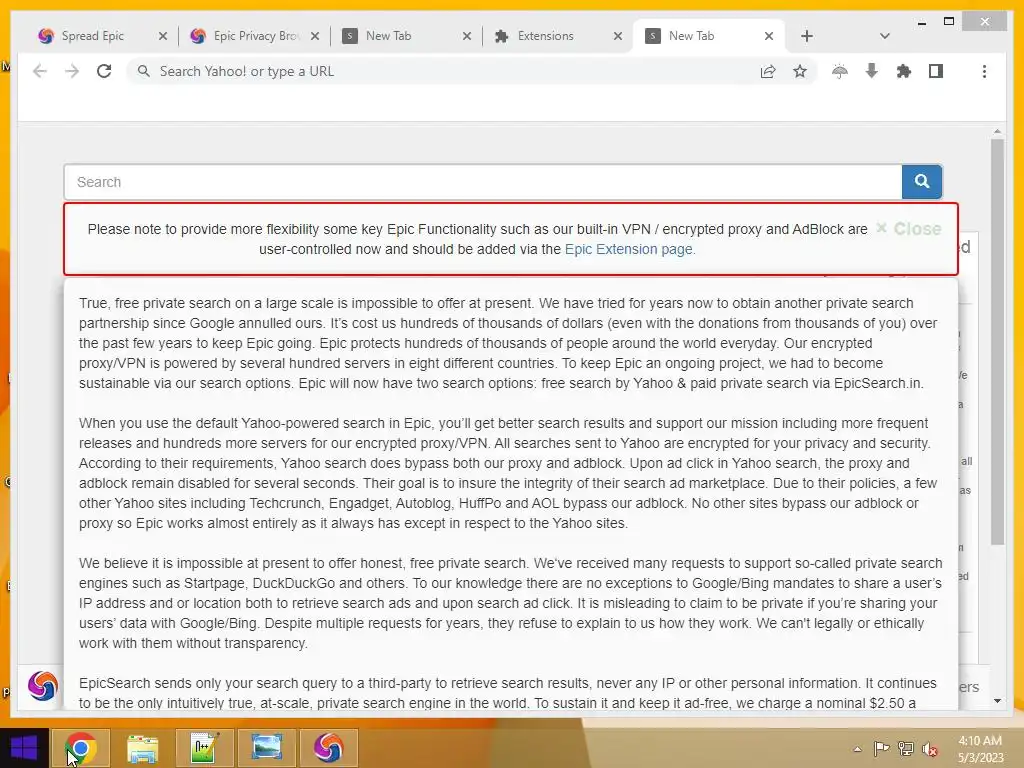Image resolution: width=1024 pixels, height=768 pixels.
Task: Go back to the previous page
Action: point(40,71)
